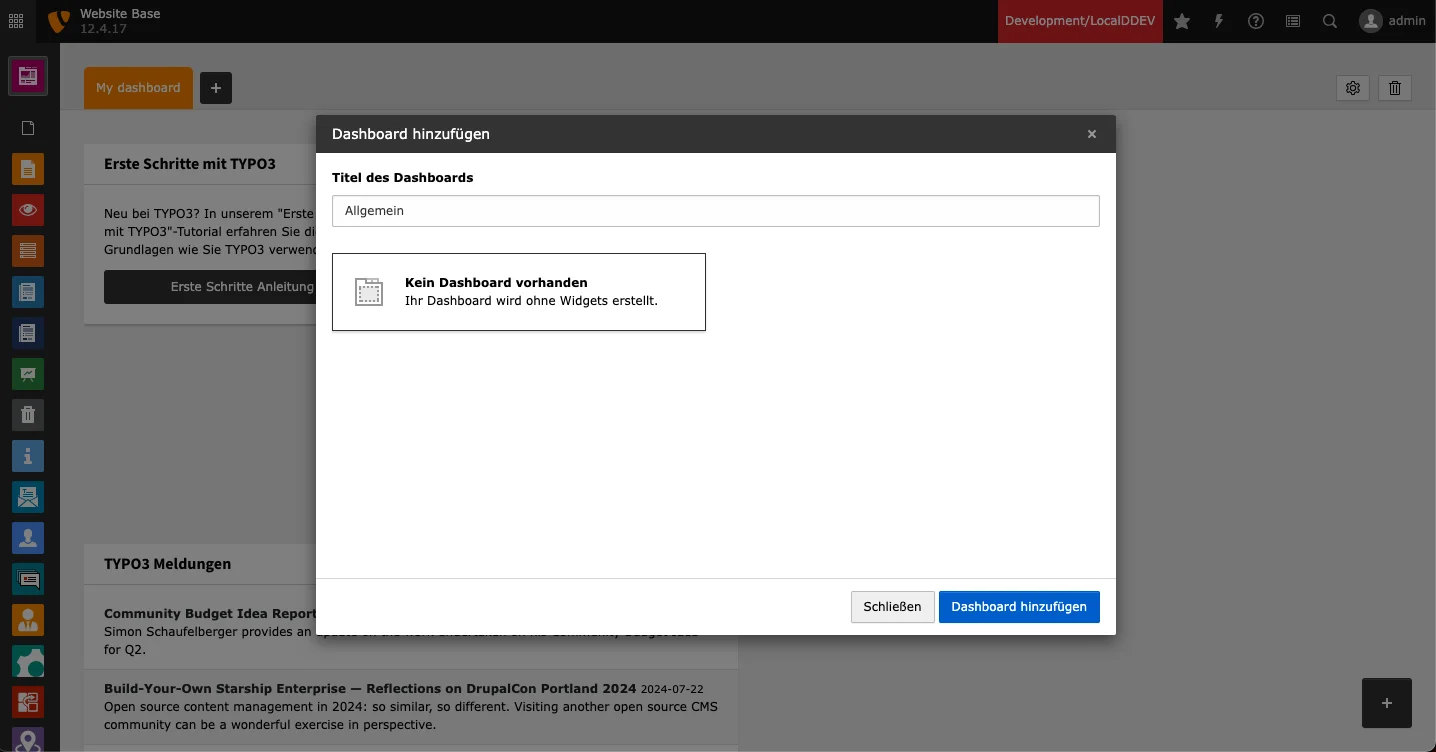Open the Page module in the sidebar
The height and width of the screenshot is (752, 1436).
point(27,169)
